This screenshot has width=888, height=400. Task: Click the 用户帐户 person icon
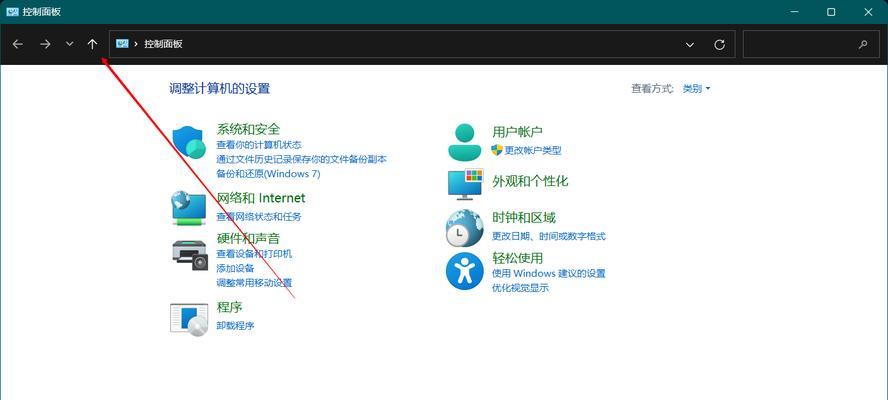coord(464,142)
